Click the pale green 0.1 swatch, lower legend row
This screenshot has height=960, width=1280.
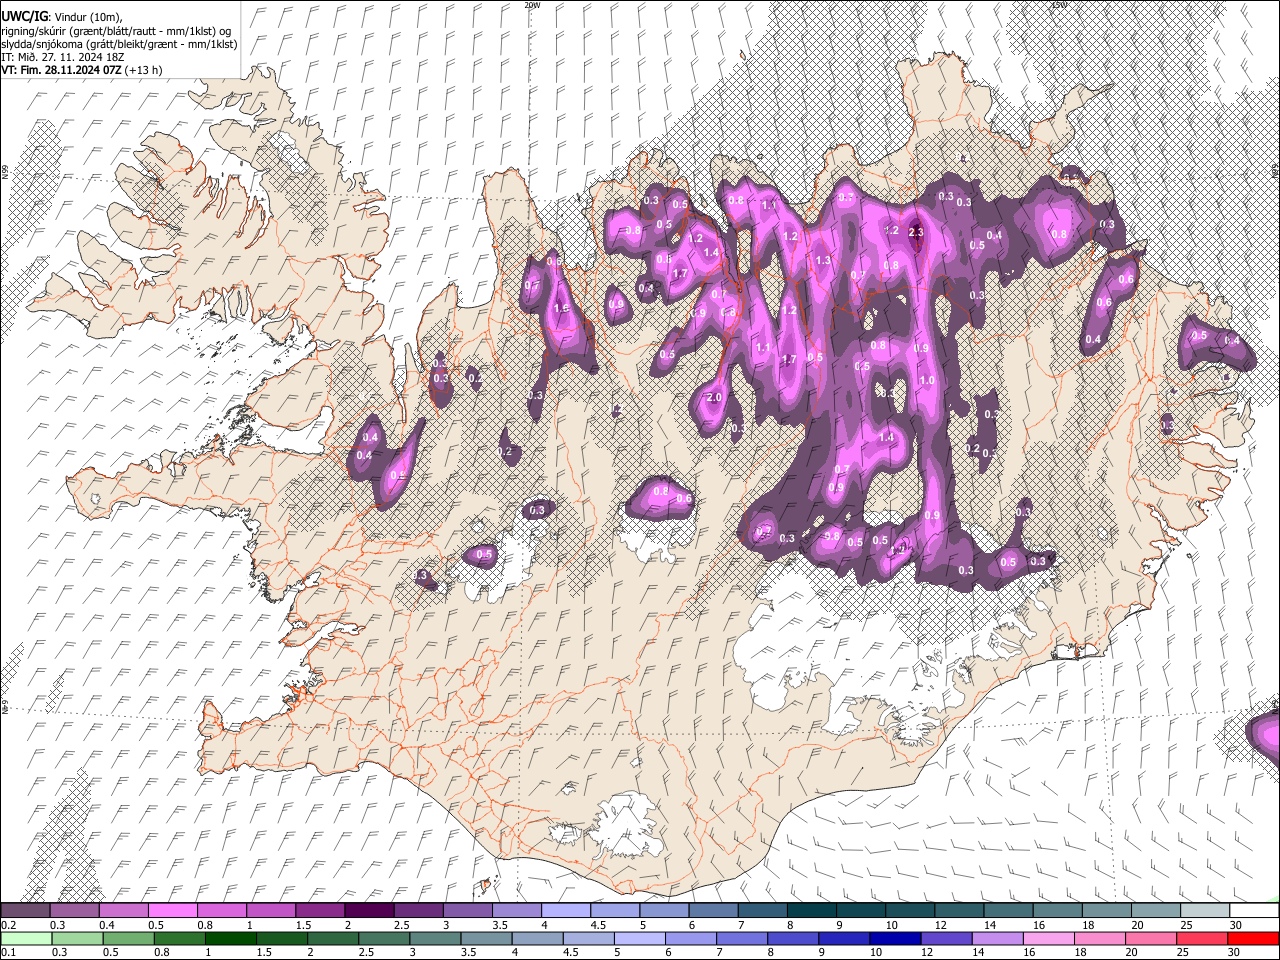(26, 938)
